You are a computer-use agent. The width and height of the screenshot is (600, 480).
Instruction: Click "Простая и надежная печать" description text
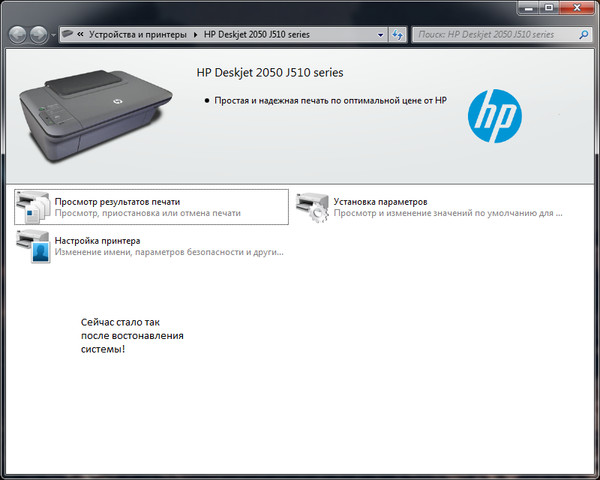pyautogui.click(x=330, y=101)
